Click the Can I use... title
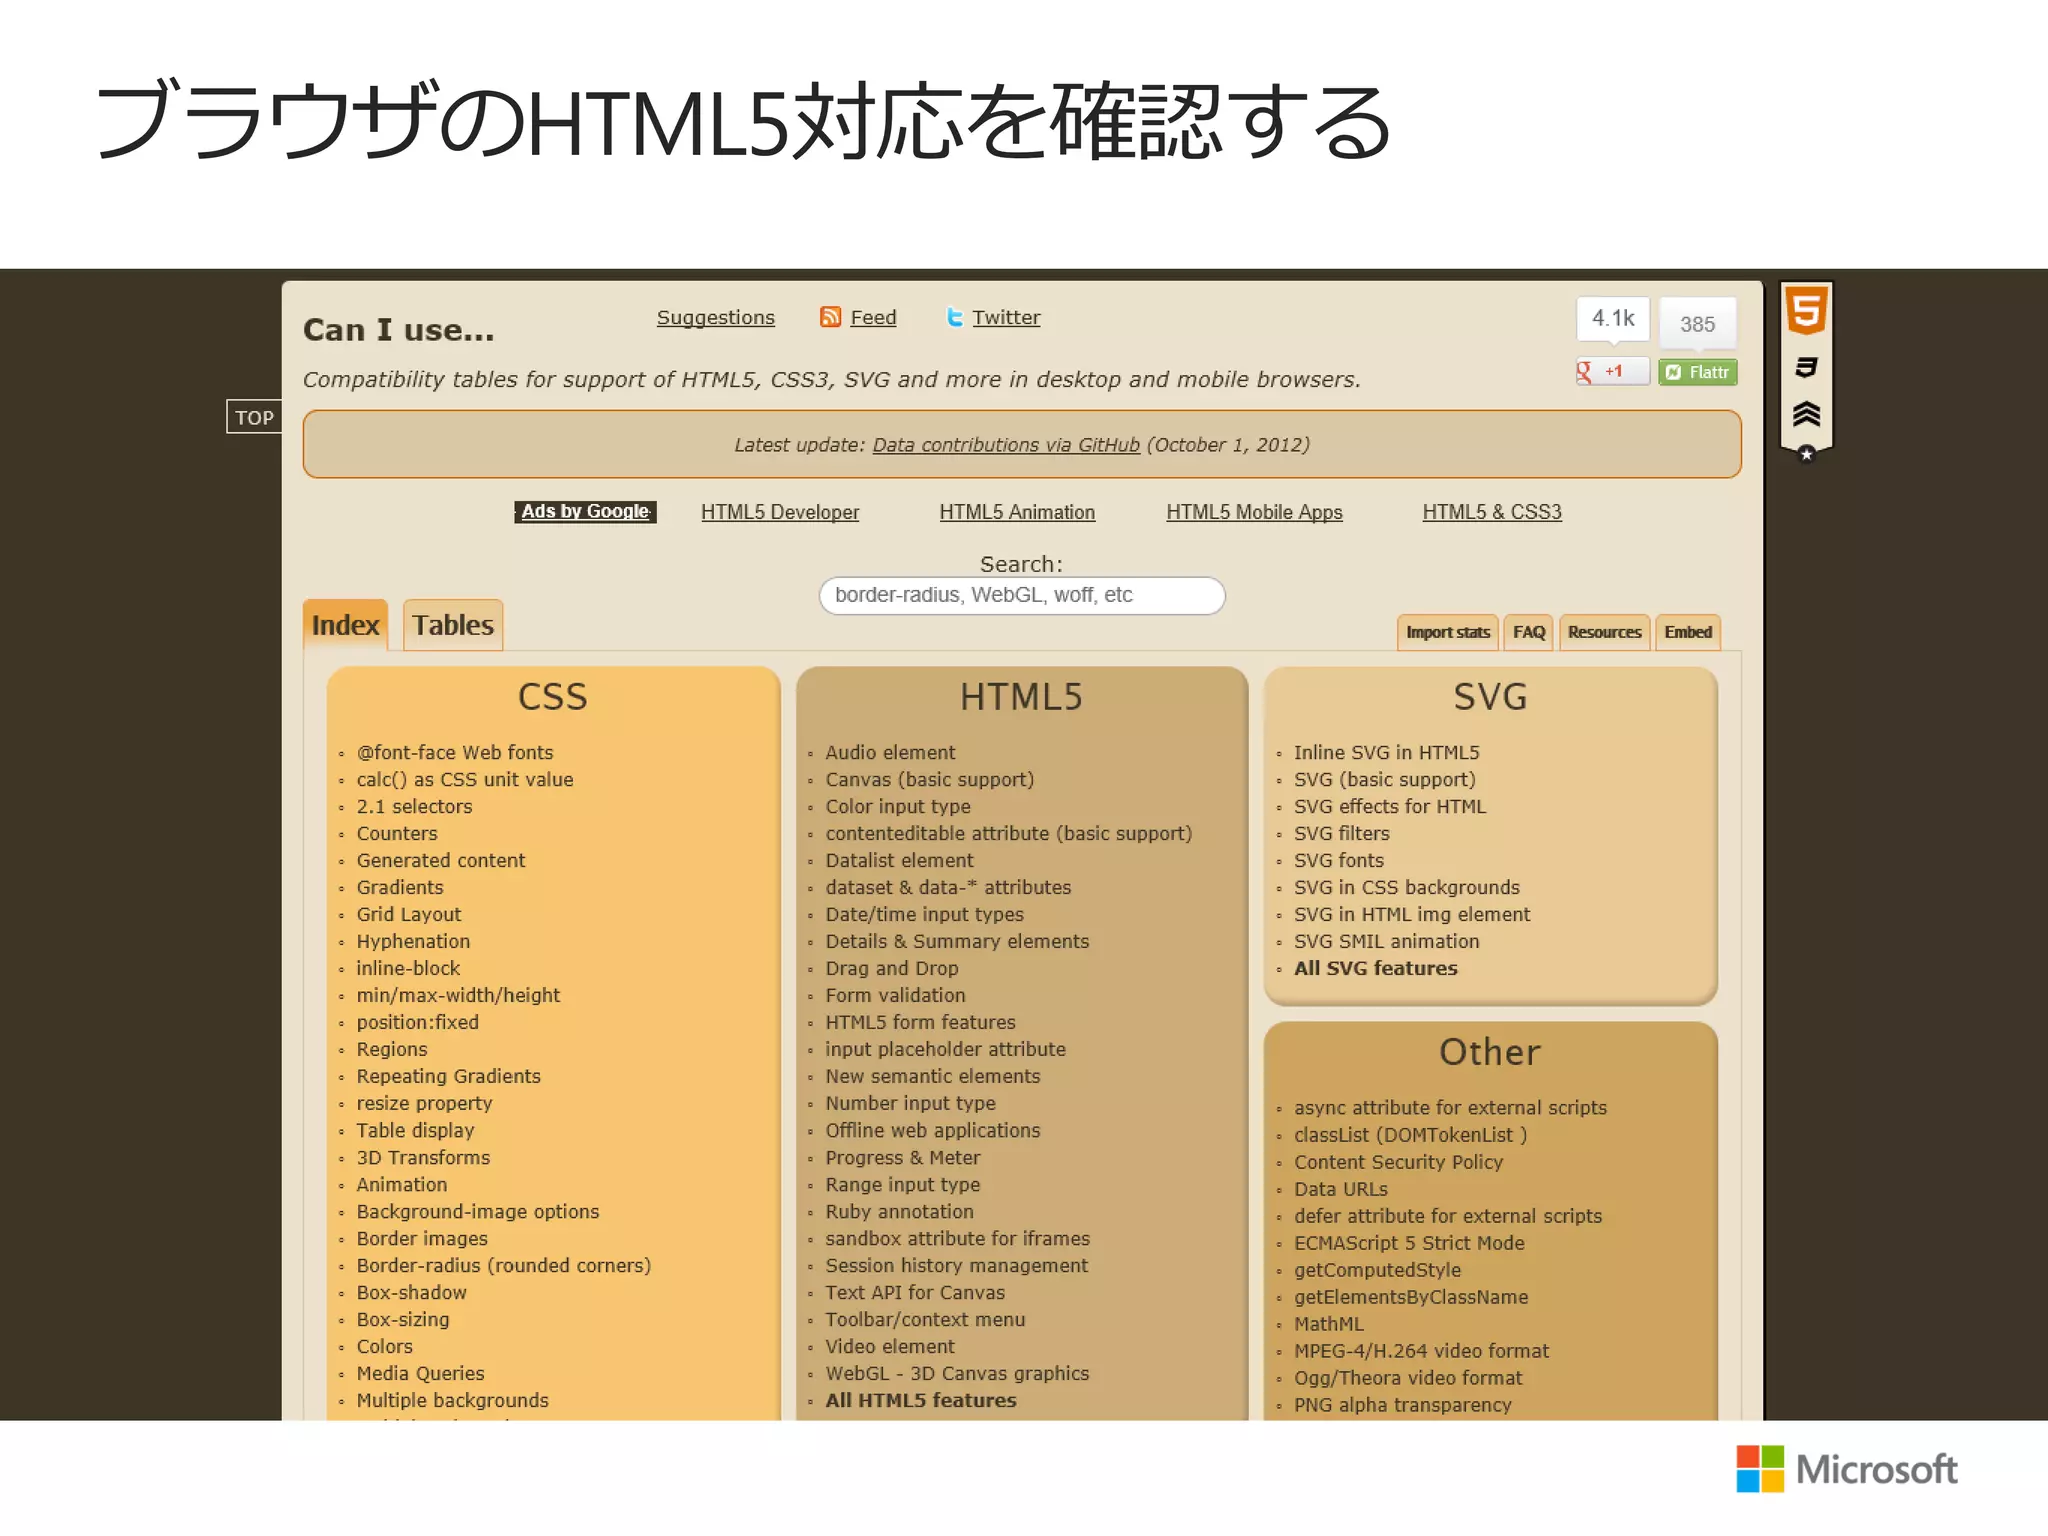This screenshot has height=1536, width=2048. pyautogui.click(x=398, y=330)
